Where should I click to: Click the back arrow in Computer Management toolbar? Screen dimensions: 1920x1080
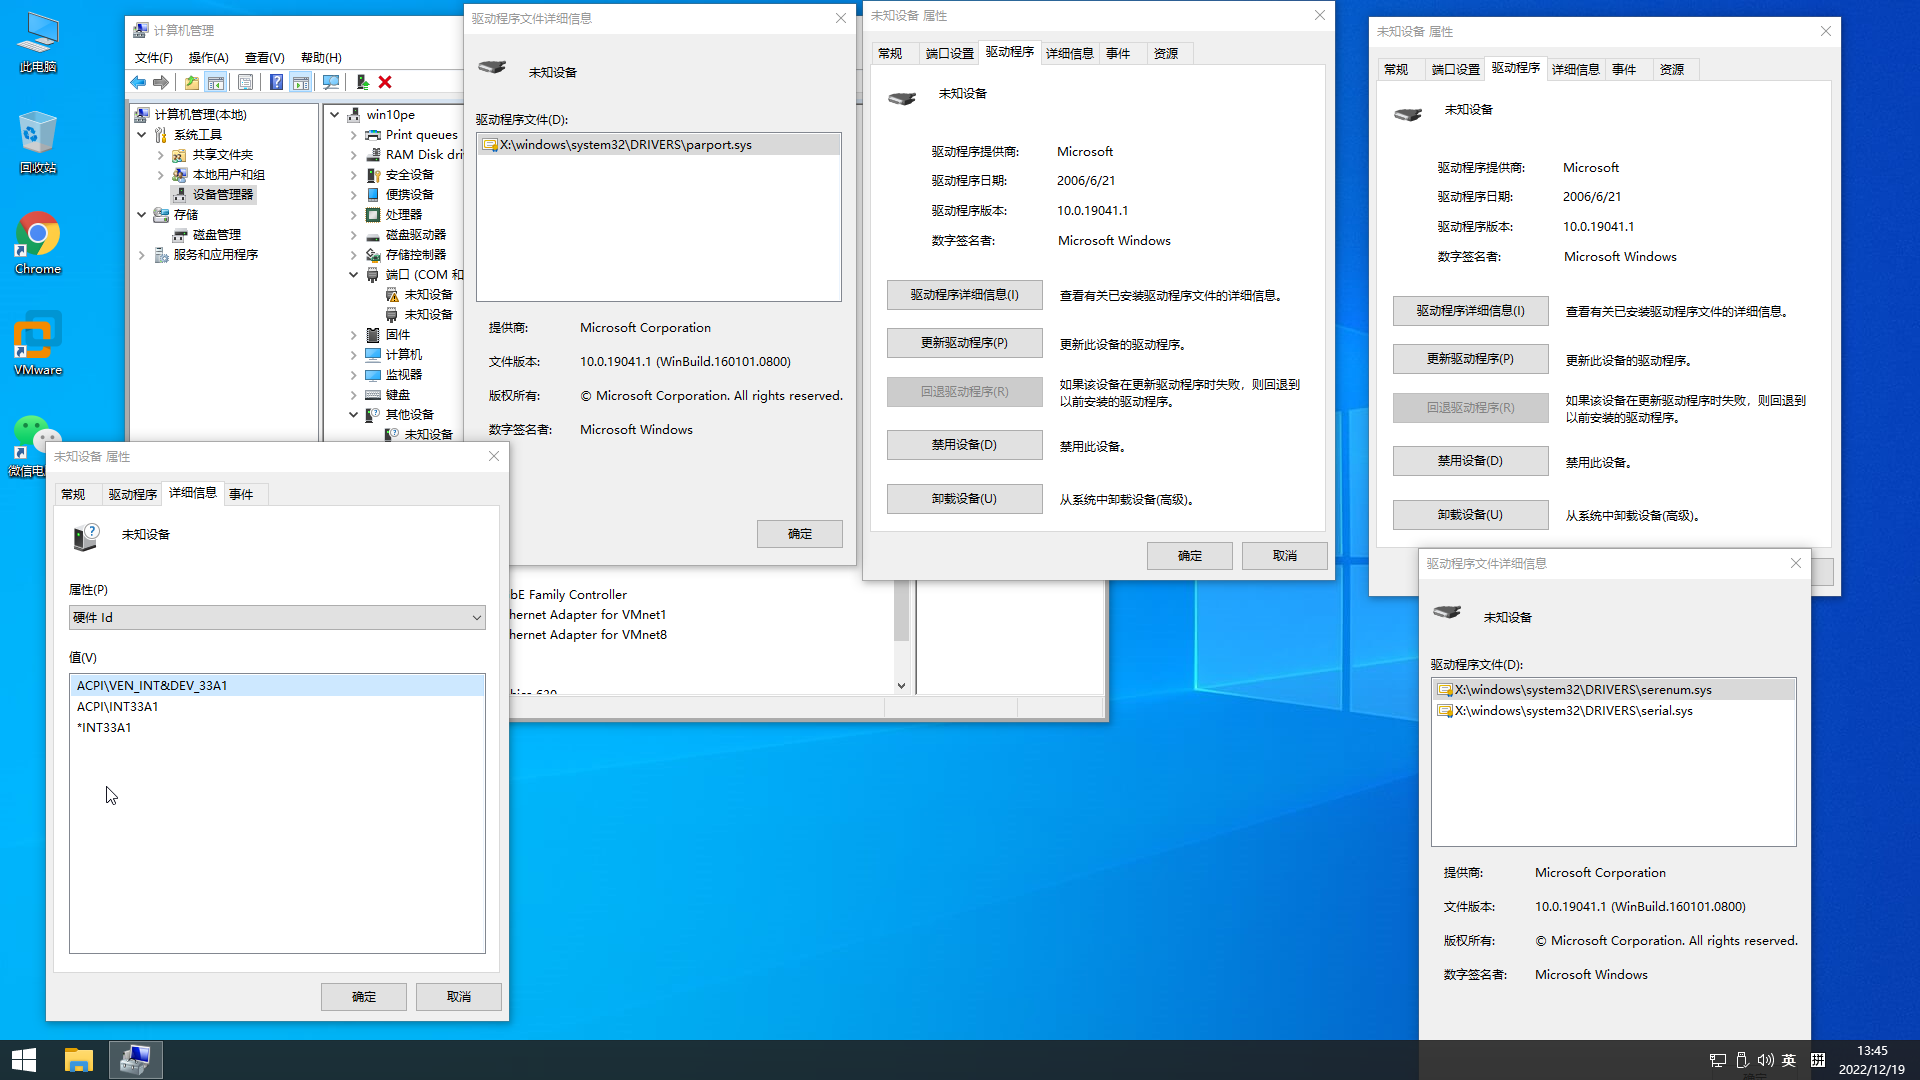pyautogui.click(x=138, y=82)
